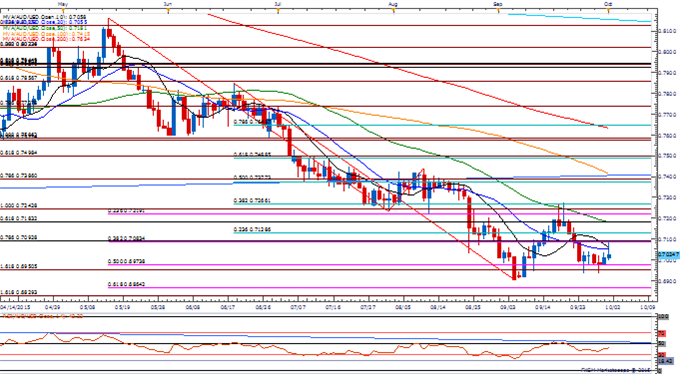Click the 04/29 date label
The width and height of the screenshot is (680, 374).
coord(52,306)
